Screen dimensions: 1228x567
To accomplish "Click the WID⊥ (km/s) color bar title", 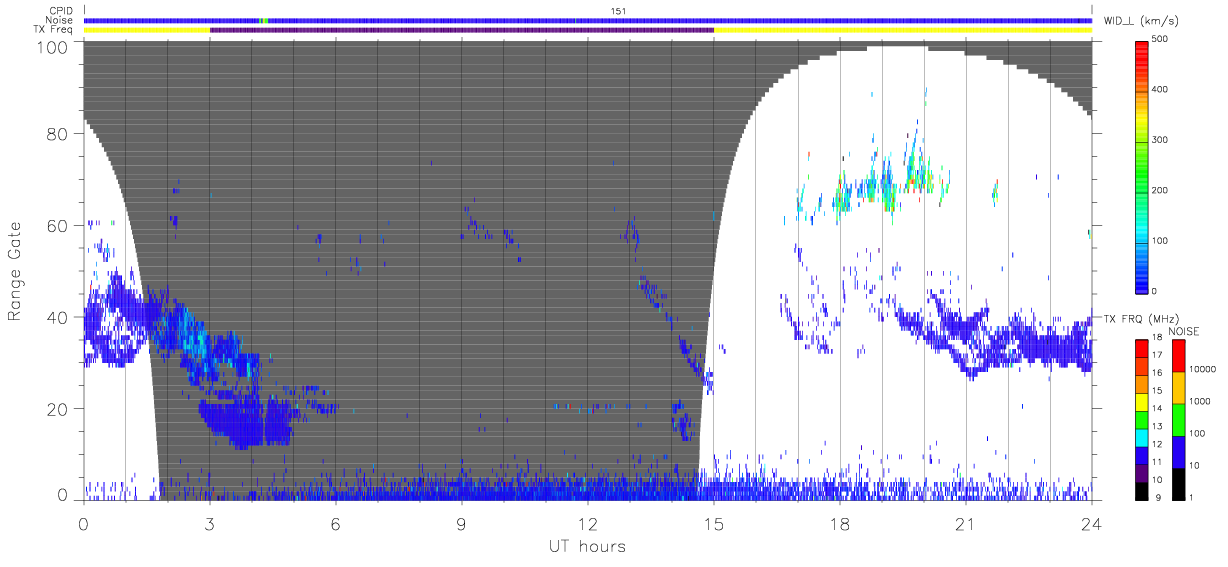I will click(x=1141, y=20).
